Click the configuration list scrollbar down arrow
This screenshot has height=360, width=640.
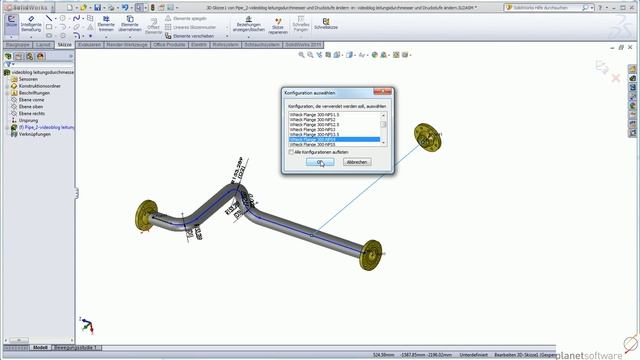[383, 143]
